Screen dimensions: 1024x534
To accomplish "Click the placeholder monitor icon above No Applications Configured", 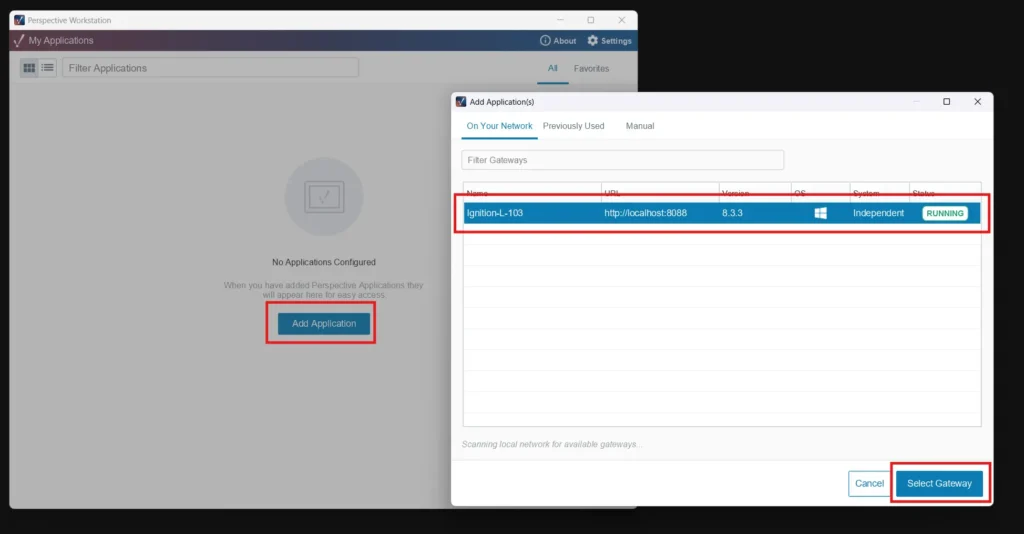I will click(324, 196).
